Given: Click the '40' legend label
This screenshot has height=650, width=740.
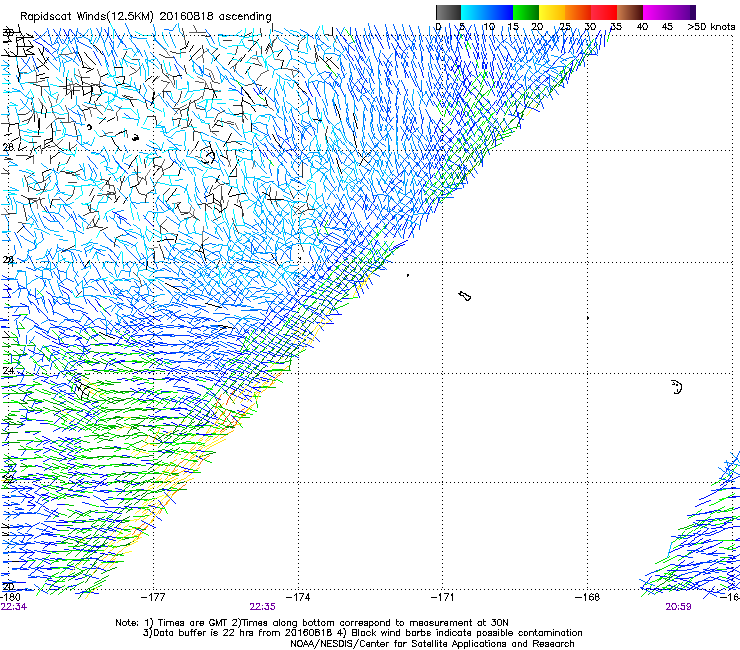Looking at the screenshot, I should click(x=642, y=26).
